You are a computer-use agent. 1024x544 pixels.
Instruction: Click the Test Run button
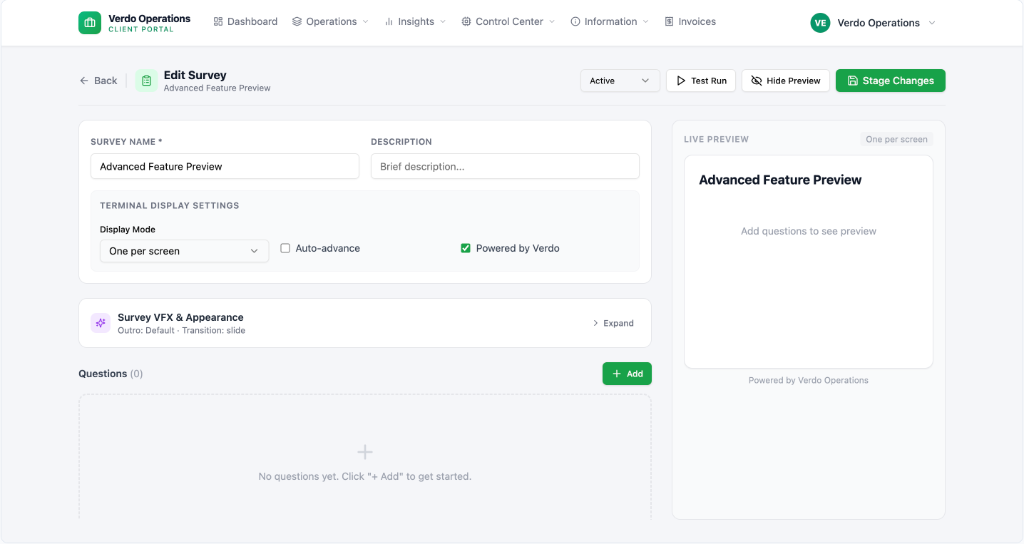tap(701, 80)
